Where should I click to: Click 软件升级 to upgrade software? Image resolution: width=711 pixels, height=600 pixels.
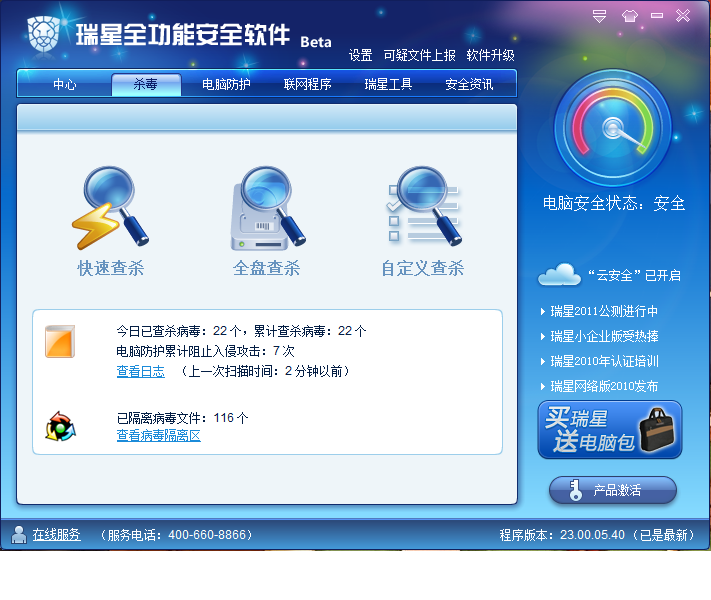[491, 55]
